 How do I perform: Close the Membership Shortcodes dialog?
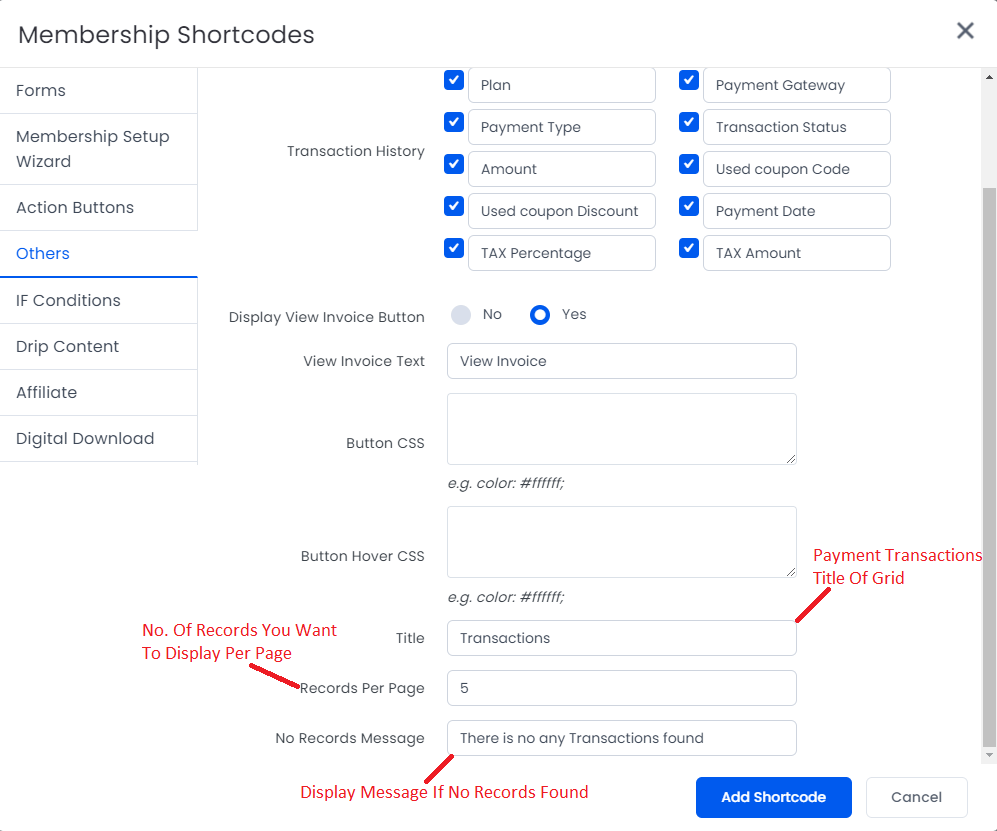[x=965, y=31]
